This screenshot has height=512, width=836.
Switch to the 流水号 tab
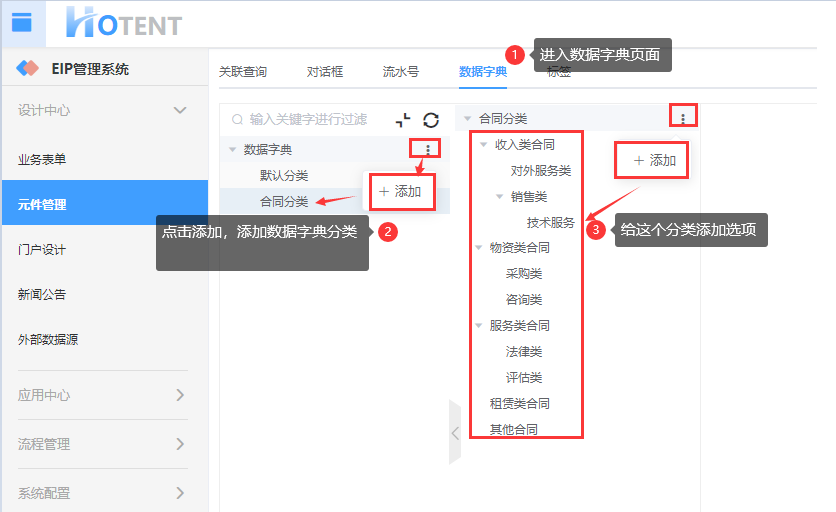[x=401, y=71]
